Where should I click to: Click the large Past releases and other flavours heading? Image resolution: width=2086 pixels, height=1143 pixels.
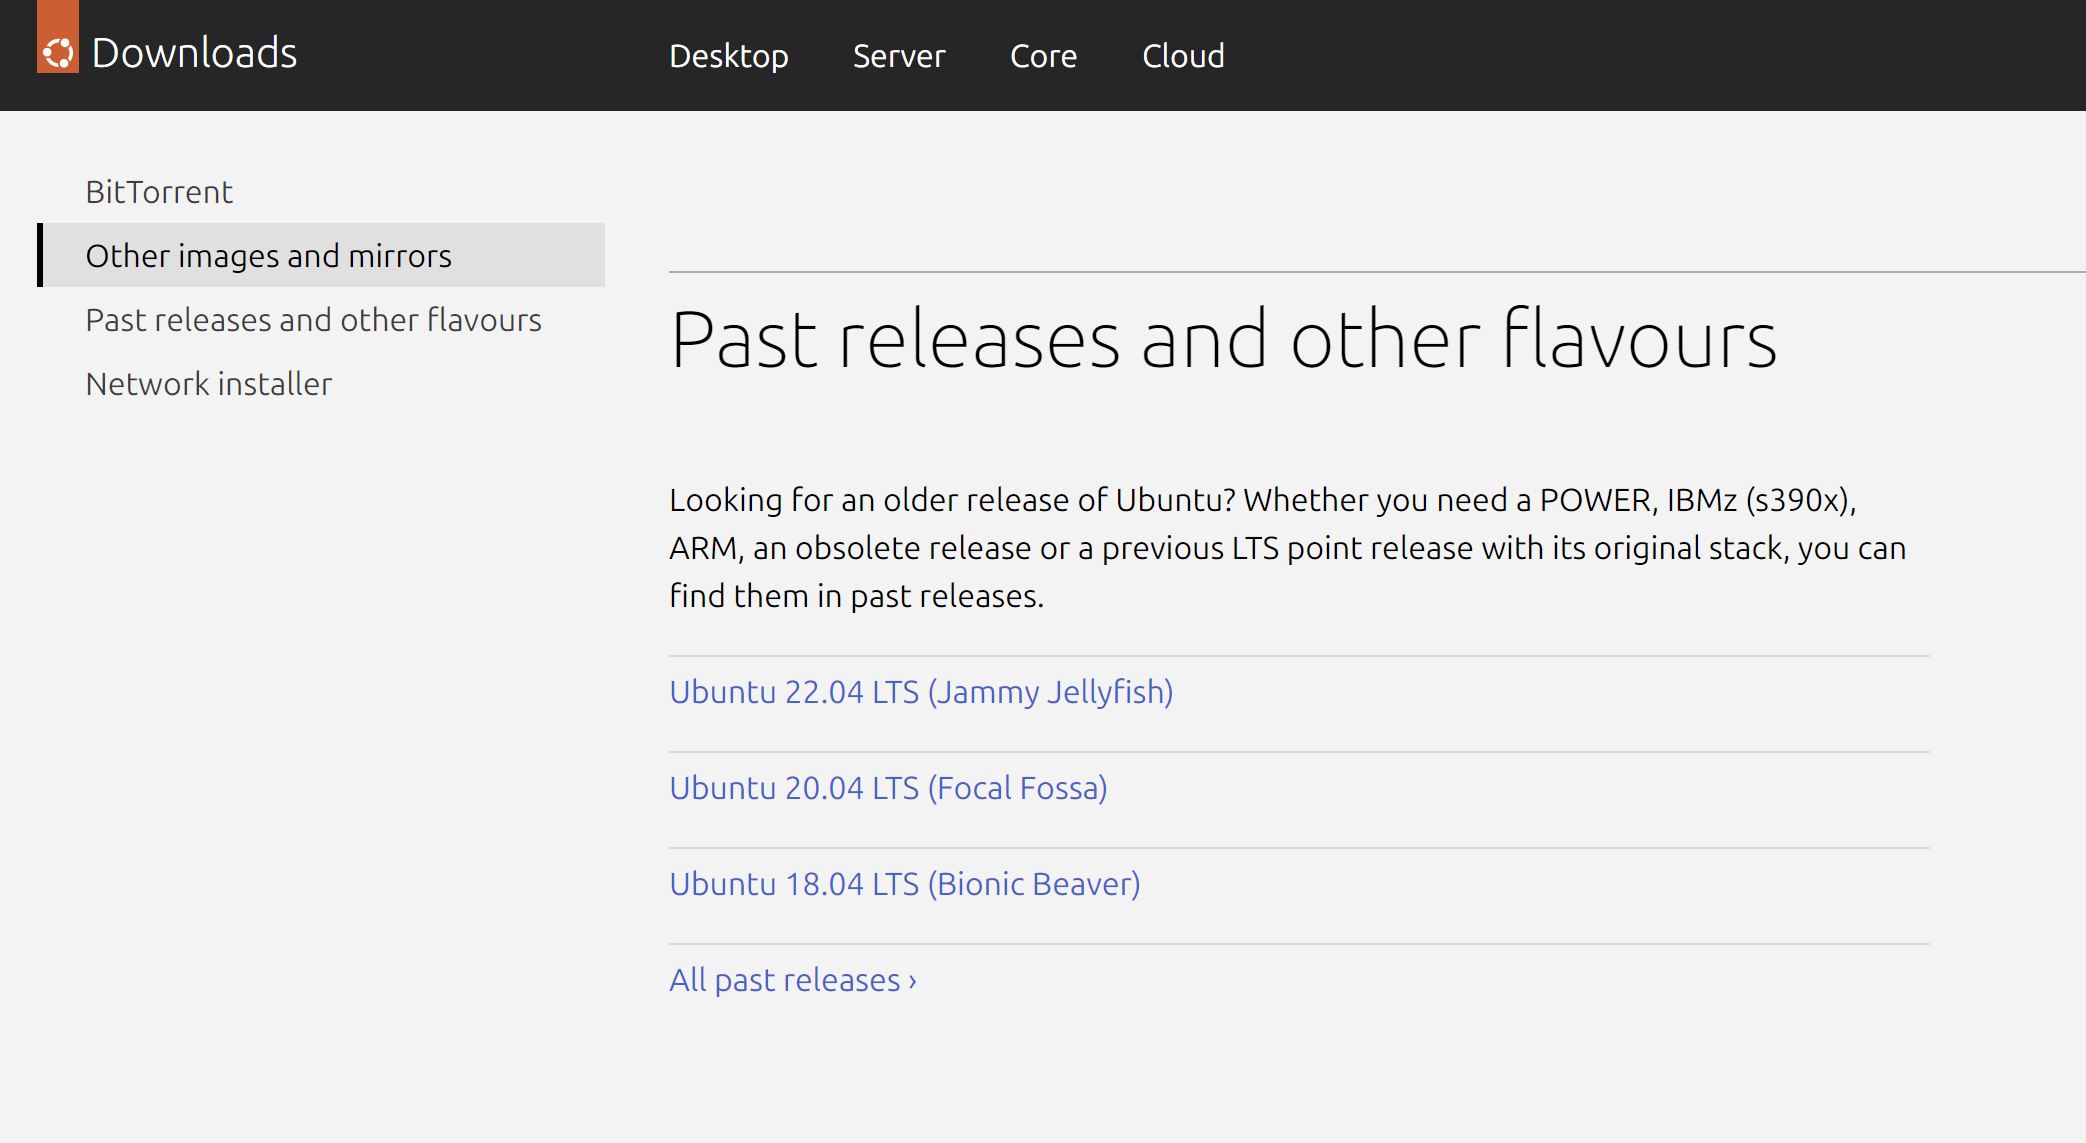tap(1222, 340)
